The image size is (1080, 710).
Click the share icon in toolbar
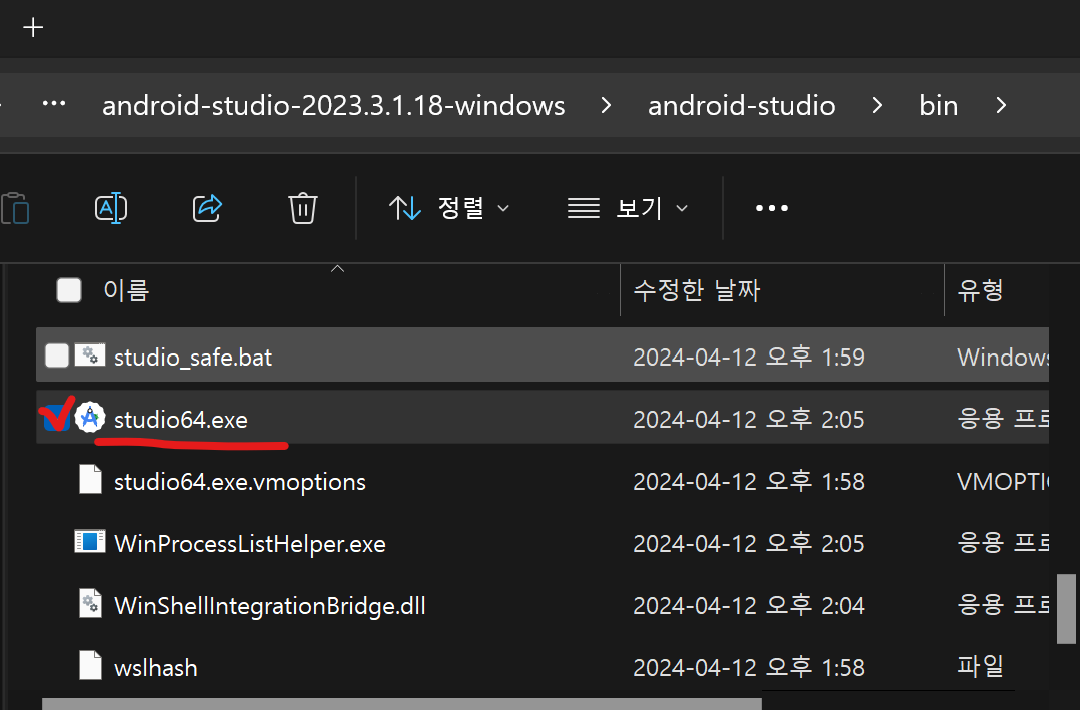tap(207, 208)
